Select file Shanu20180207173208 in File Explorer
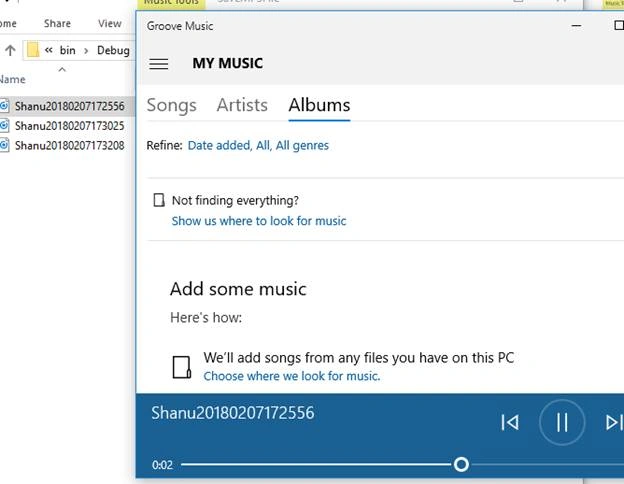The image size is (624, 484). click(70, 146)
